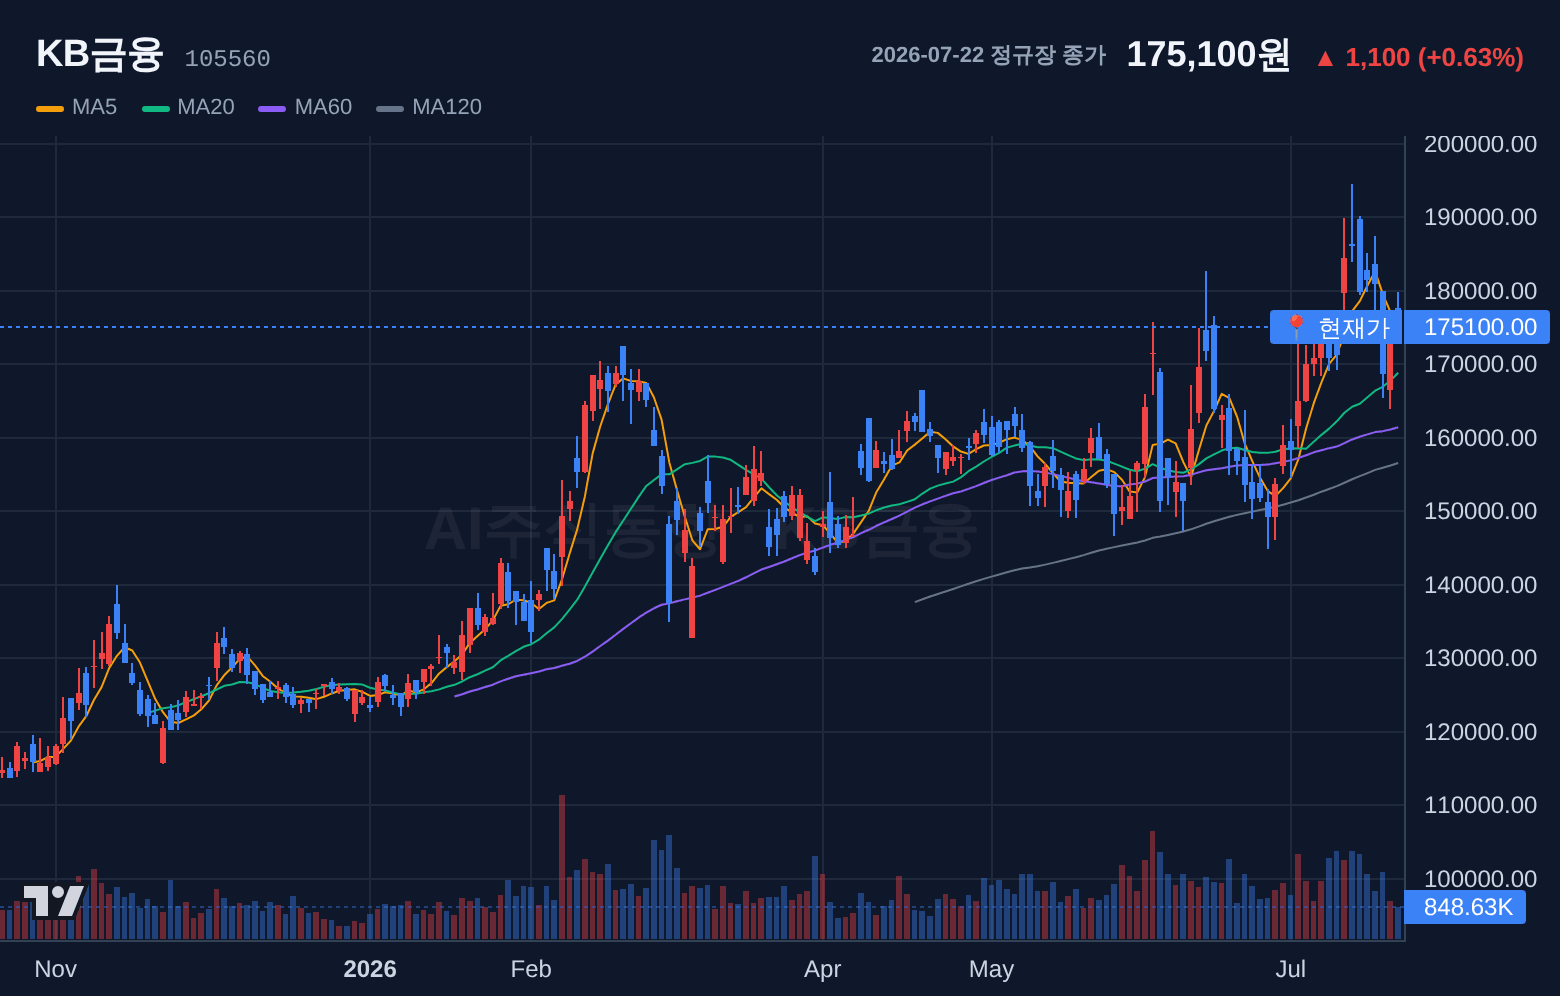Toggle the MA60 purple legend item
Screen dimensions: 1560x996
(305, 107)
